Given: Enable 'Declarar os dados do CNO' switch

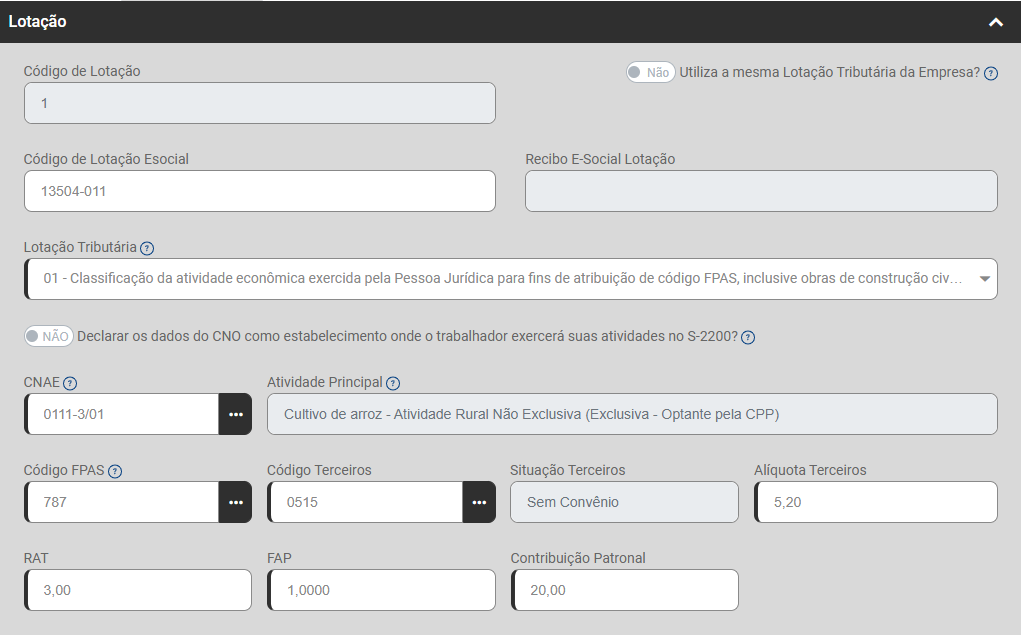Looking at the screenshot, I should (48, 336).
